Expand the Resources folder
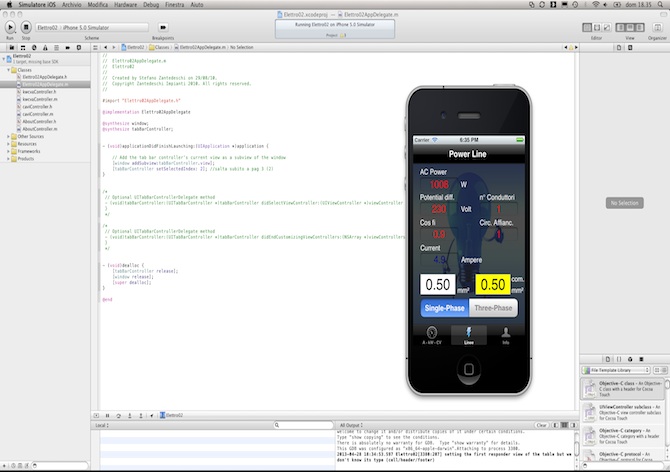The image size is (670, 472). (x=8, y=144)
